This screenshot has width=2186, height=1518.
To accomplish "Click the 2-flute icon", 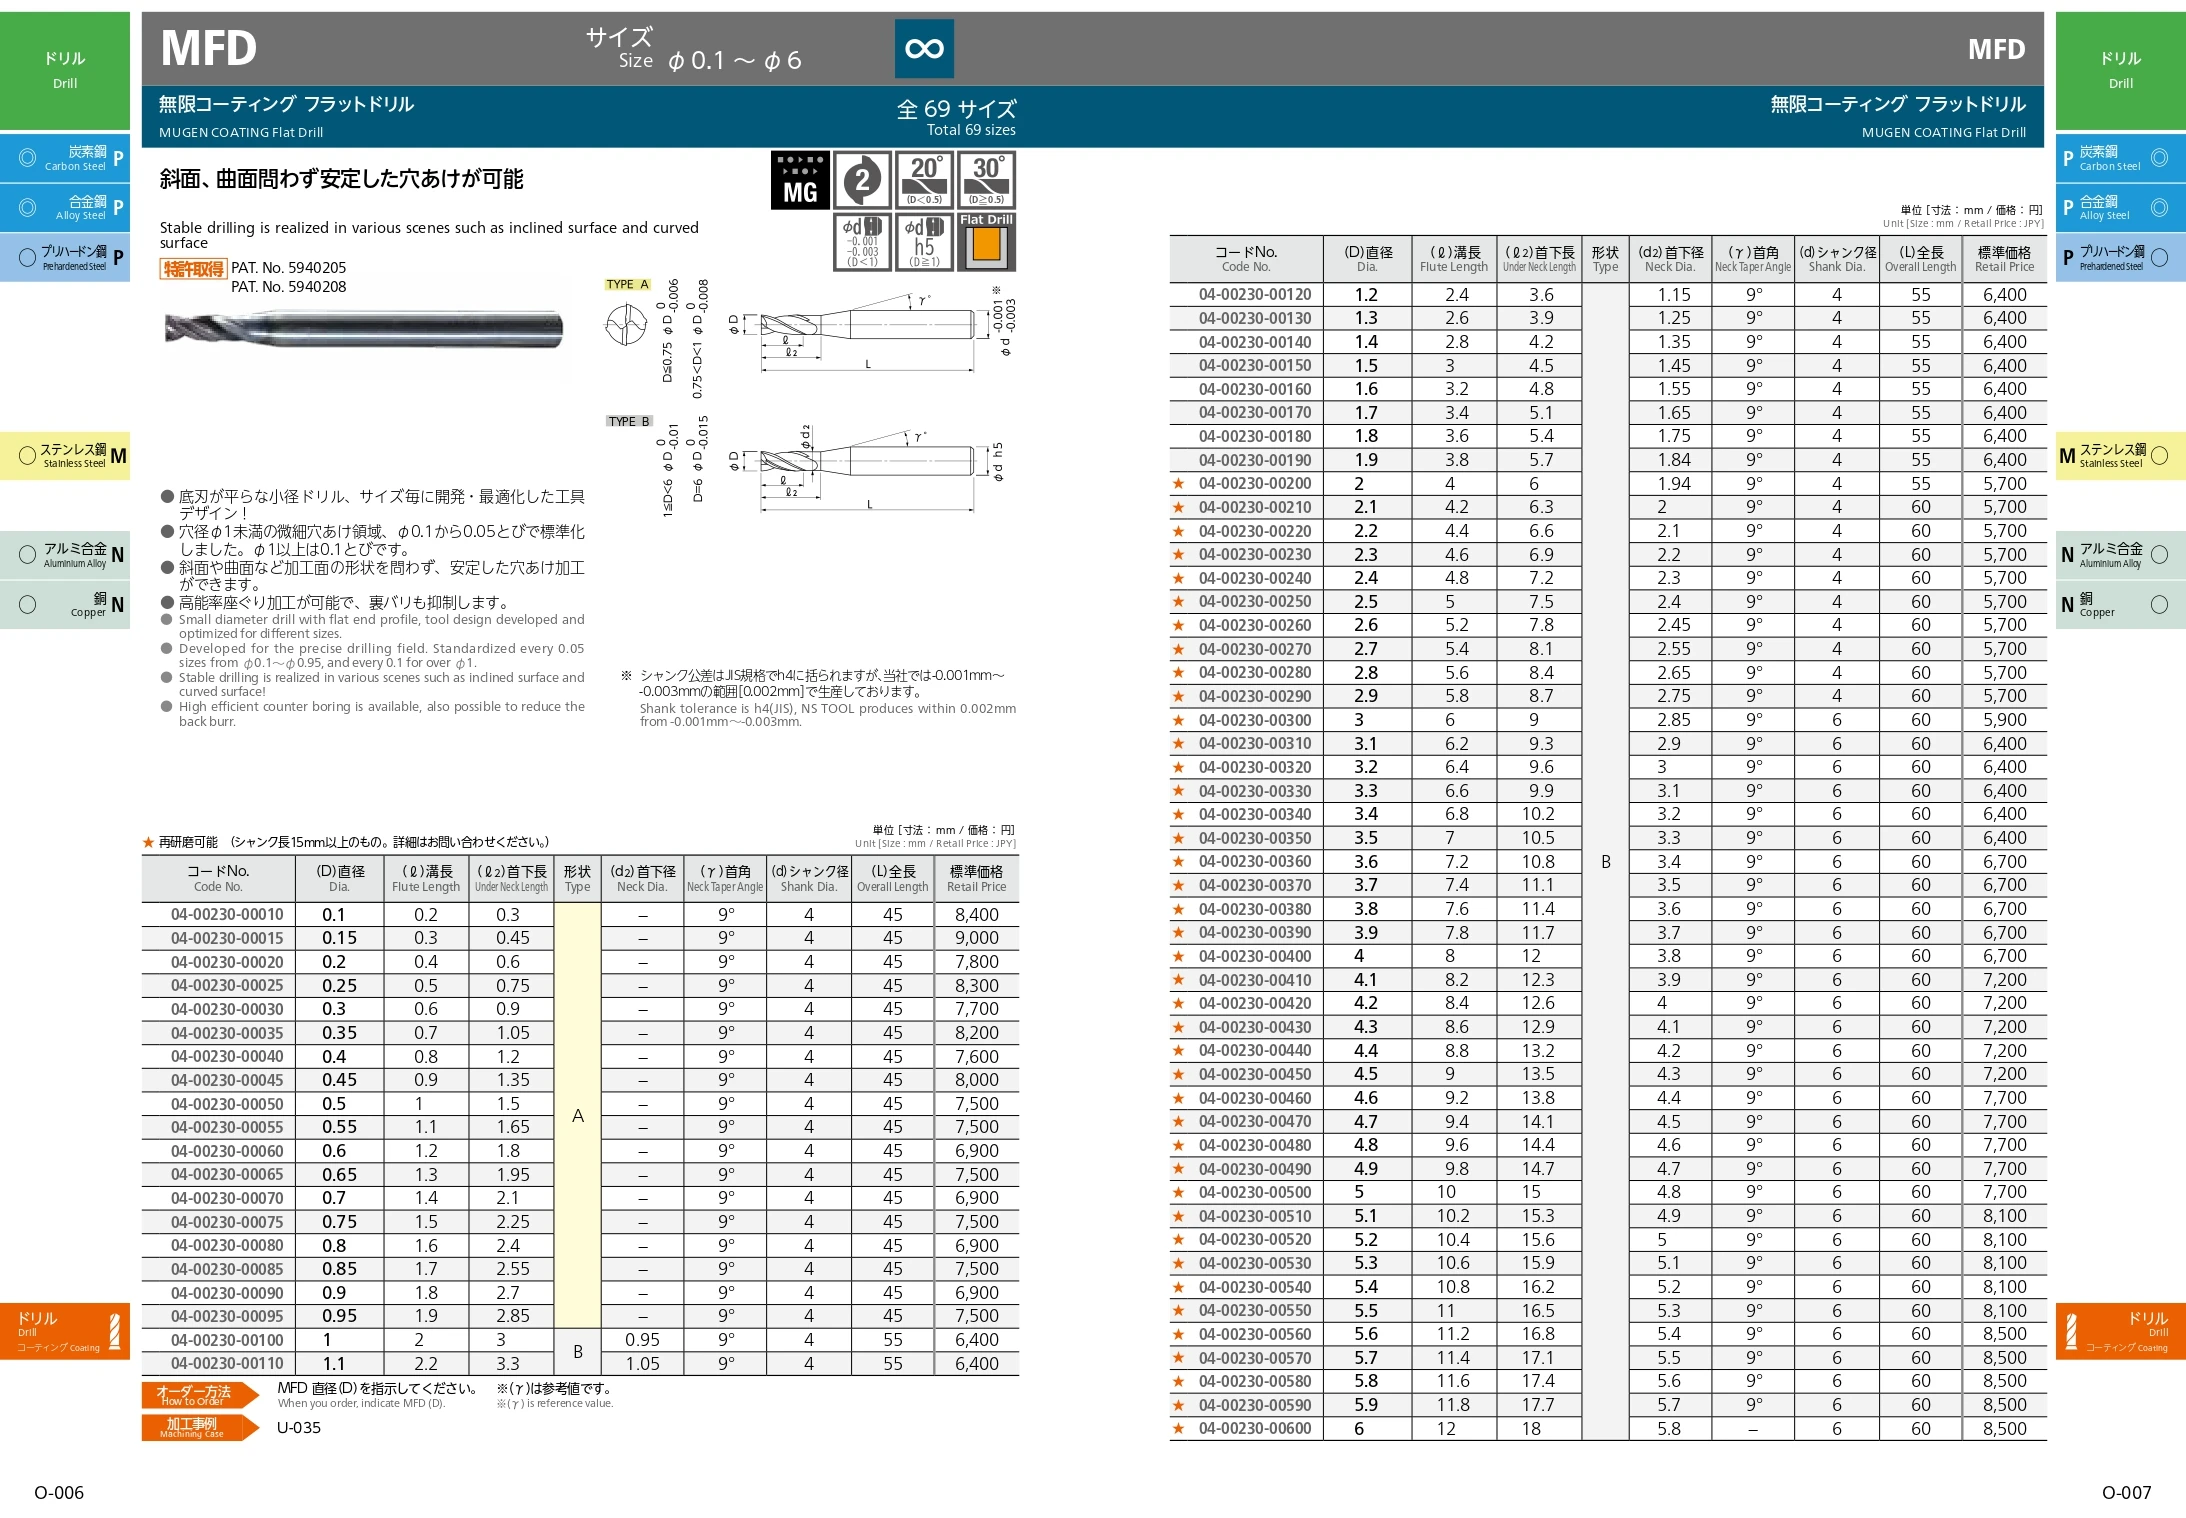I will 862,180.
